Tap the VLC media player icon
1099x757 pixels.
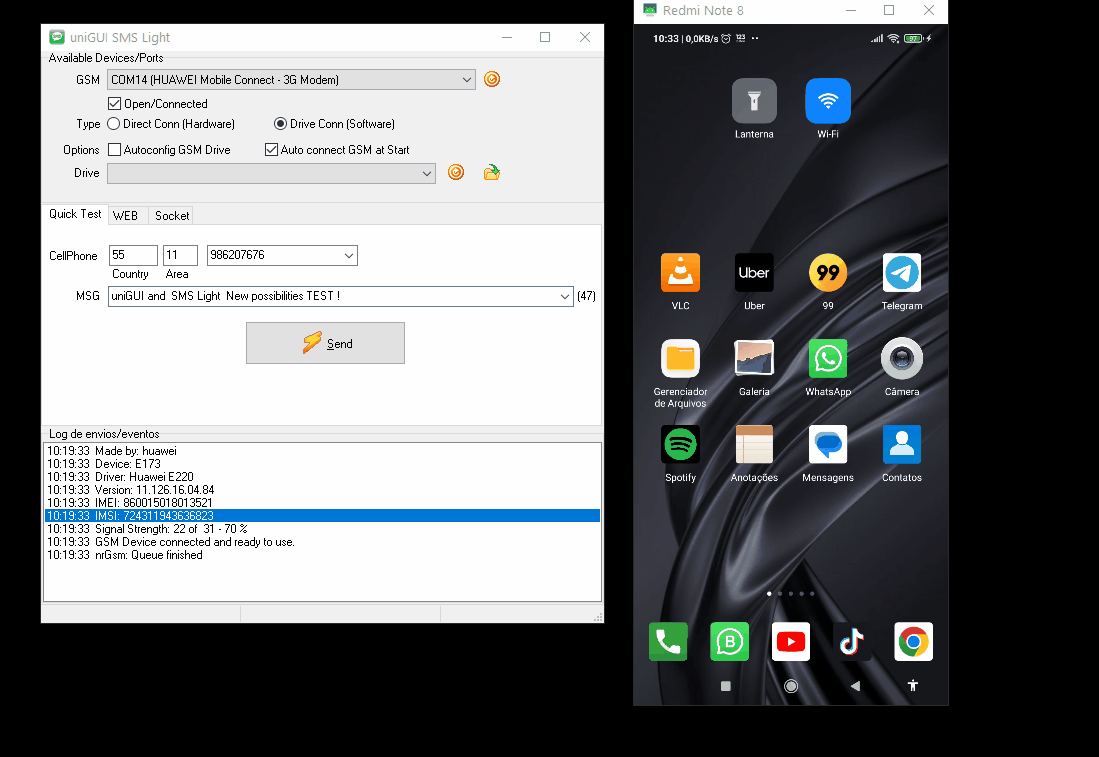pyautogui.click(x=680, y=273)
